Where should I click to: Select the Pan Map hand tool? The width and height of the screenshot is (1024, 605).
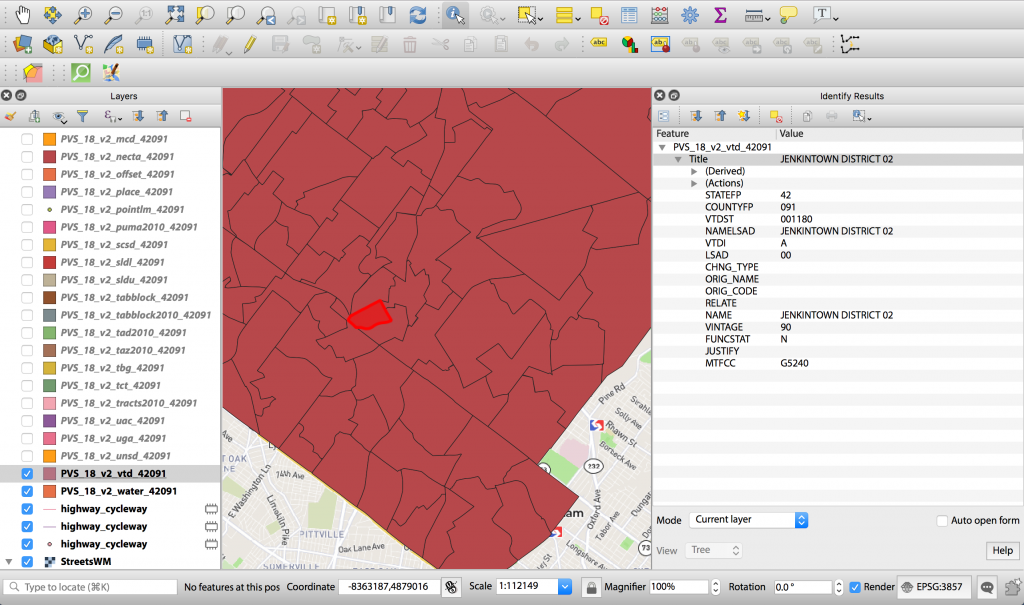pyautogui.click(x=22, y=14)
